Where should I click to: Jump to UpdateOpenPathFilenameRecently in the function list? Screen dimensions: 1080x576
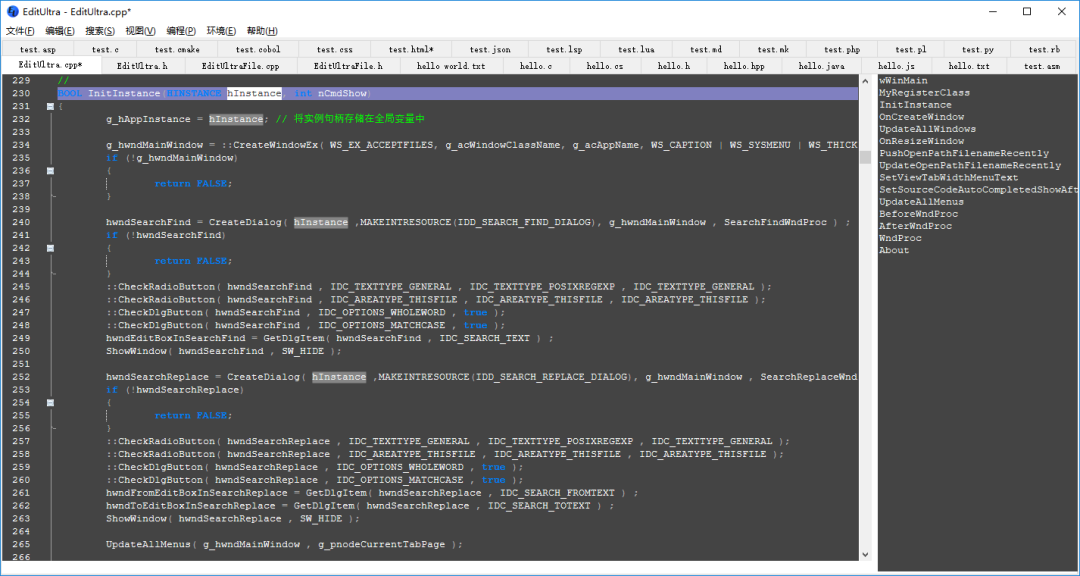[x=970, y=165]
